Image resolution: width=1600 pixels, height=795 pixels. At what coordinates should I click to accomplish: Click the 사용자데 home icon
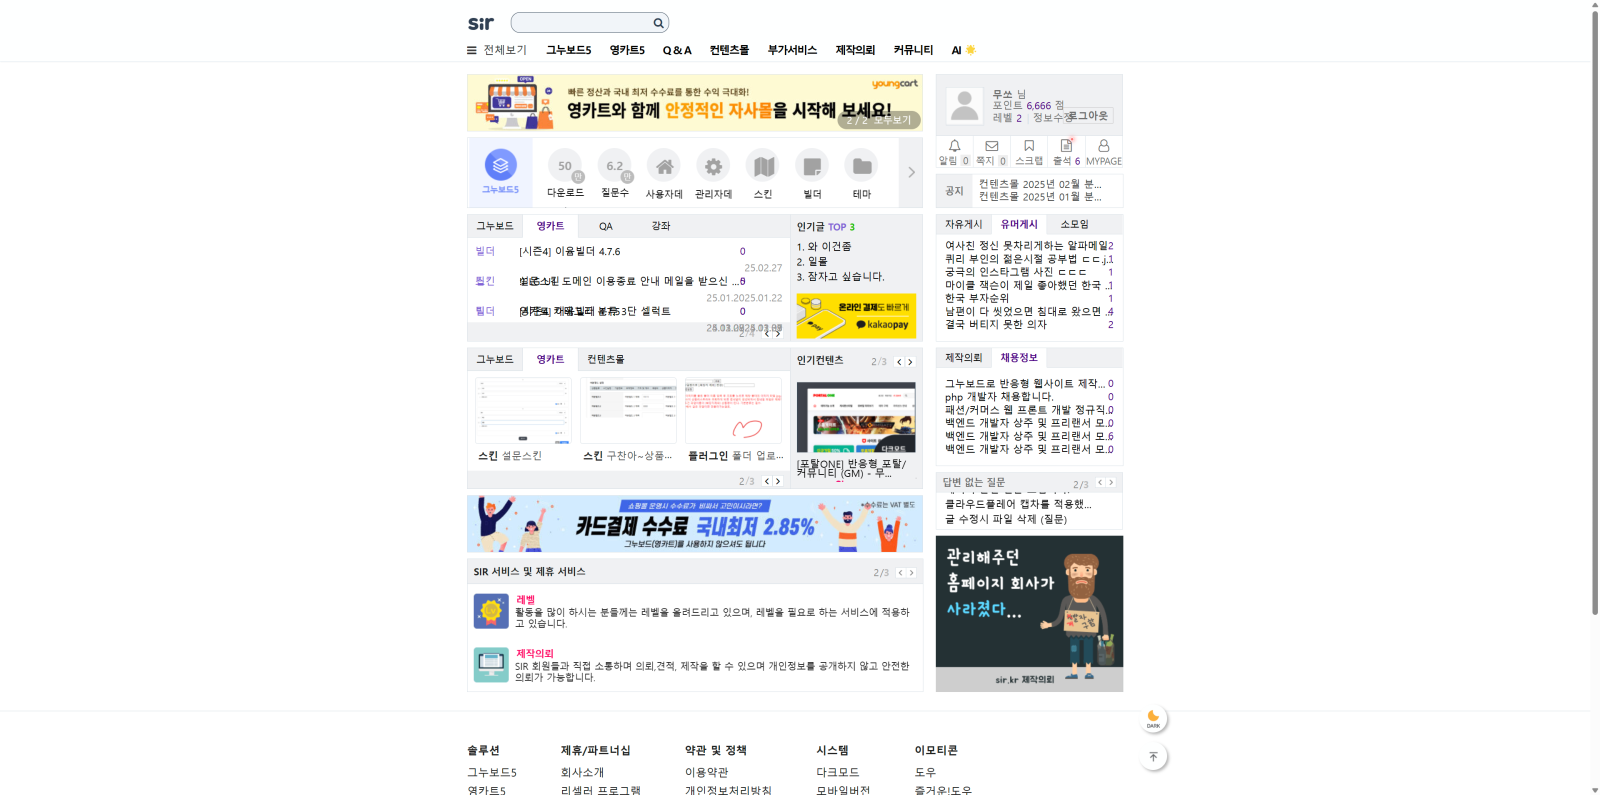point(664,166)
